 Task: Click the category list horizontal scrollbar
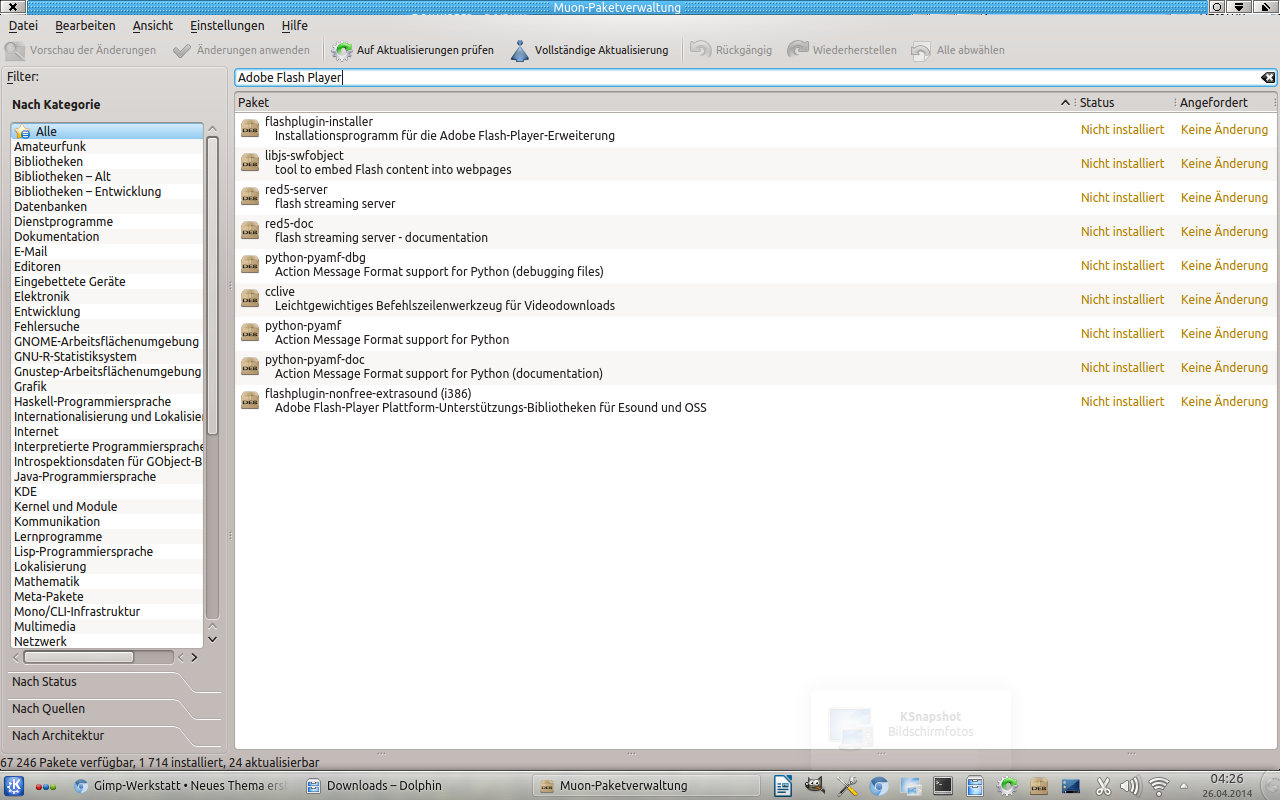79,657
